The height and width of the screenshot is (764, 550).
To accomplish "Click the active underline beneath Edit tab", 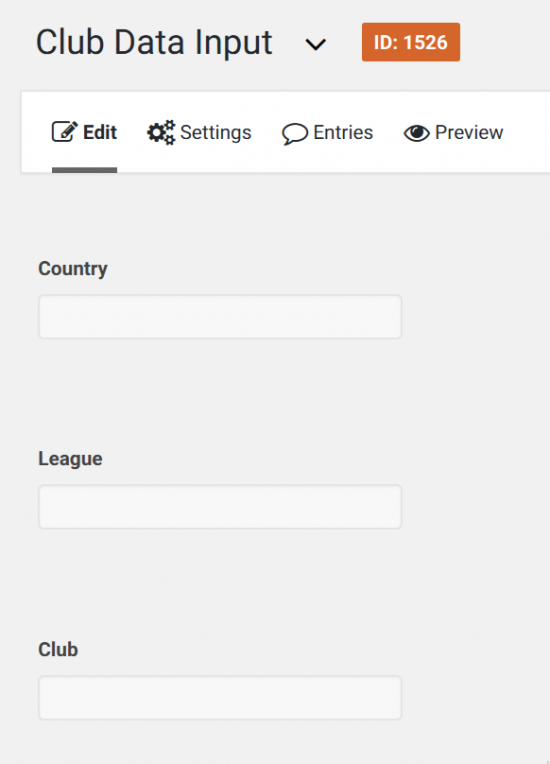I will click(84, 170).
